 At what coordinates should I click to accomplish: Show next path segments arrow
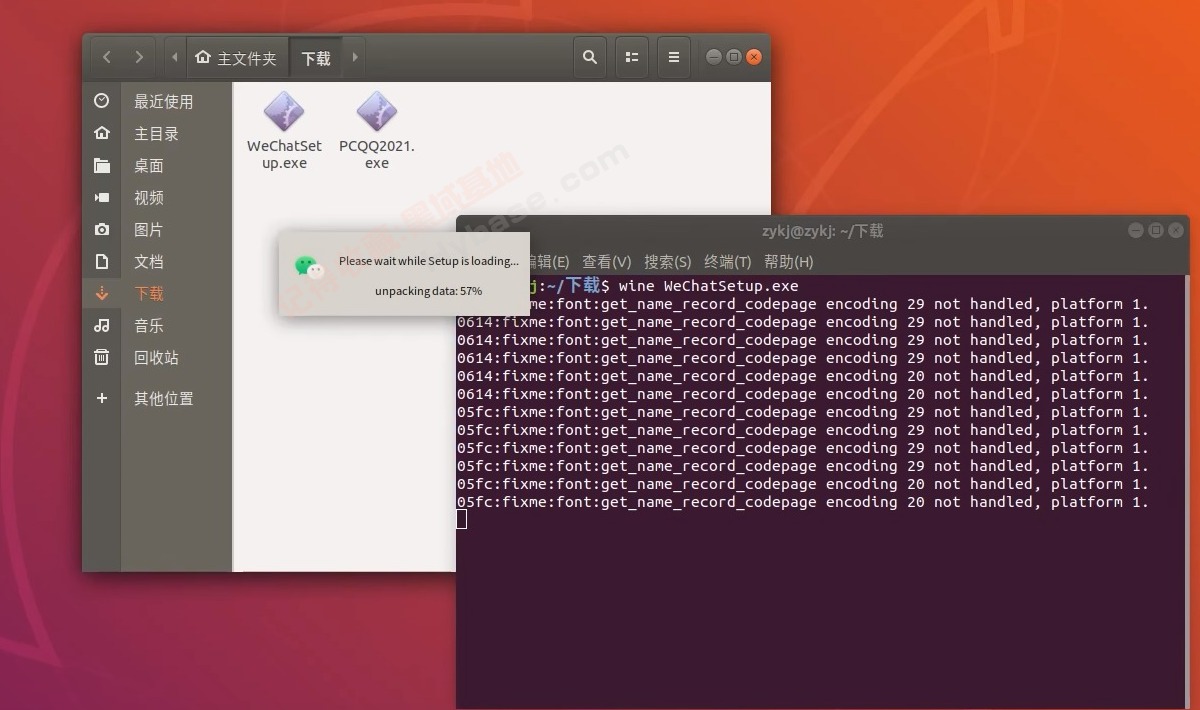pyautogui.click(x=355, y=58)
